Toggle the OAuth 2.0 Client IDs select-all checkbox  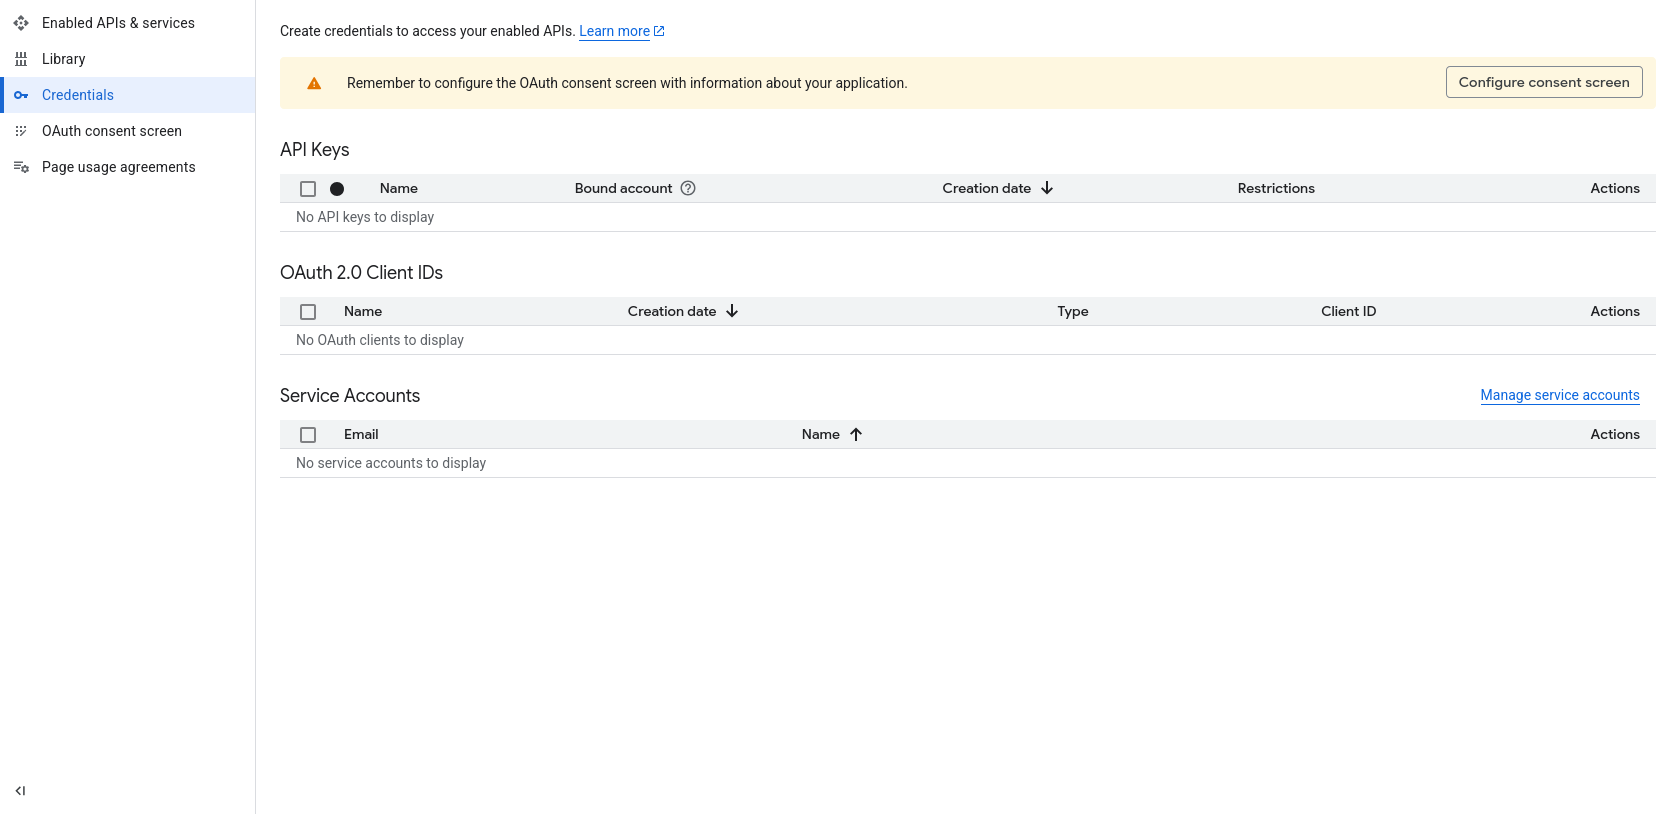coord(308,312)
